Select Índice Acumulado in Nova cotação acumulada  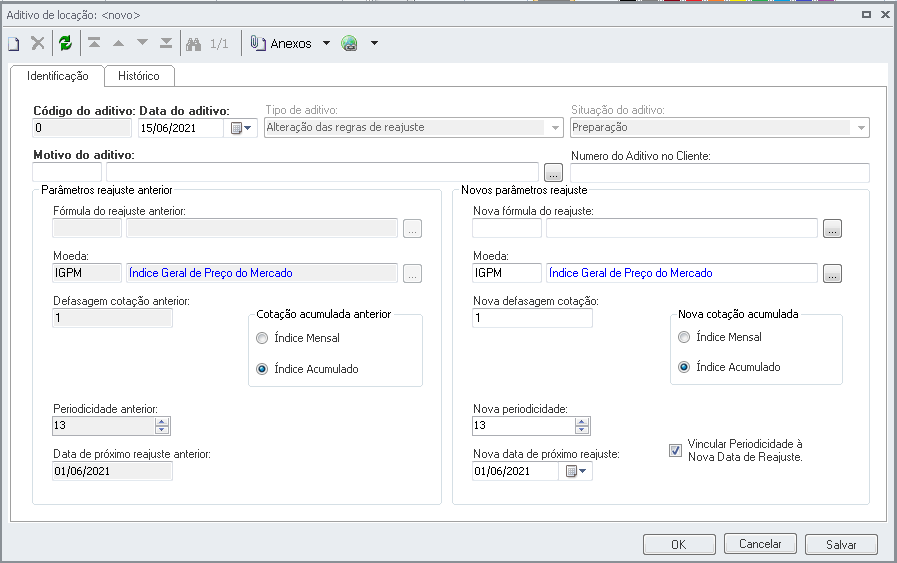[x=684, y=367]
